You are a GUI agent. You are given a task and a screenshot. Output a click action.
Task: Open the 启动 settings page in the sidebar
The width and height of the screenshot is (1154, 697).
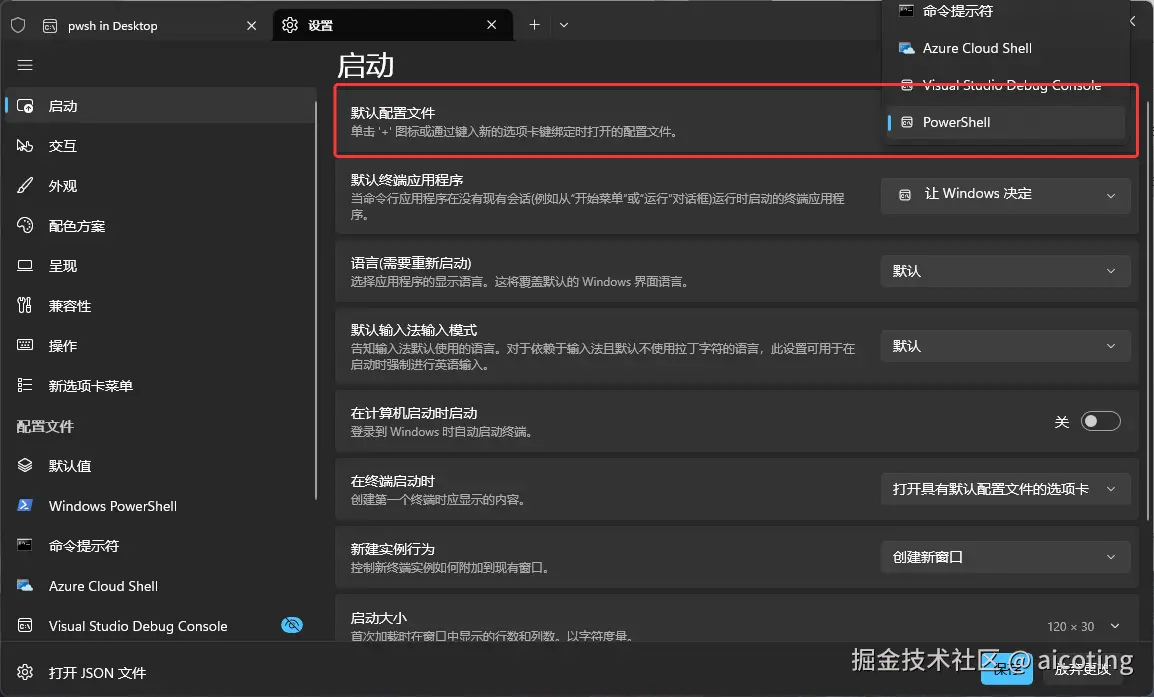tap(161, 106)
